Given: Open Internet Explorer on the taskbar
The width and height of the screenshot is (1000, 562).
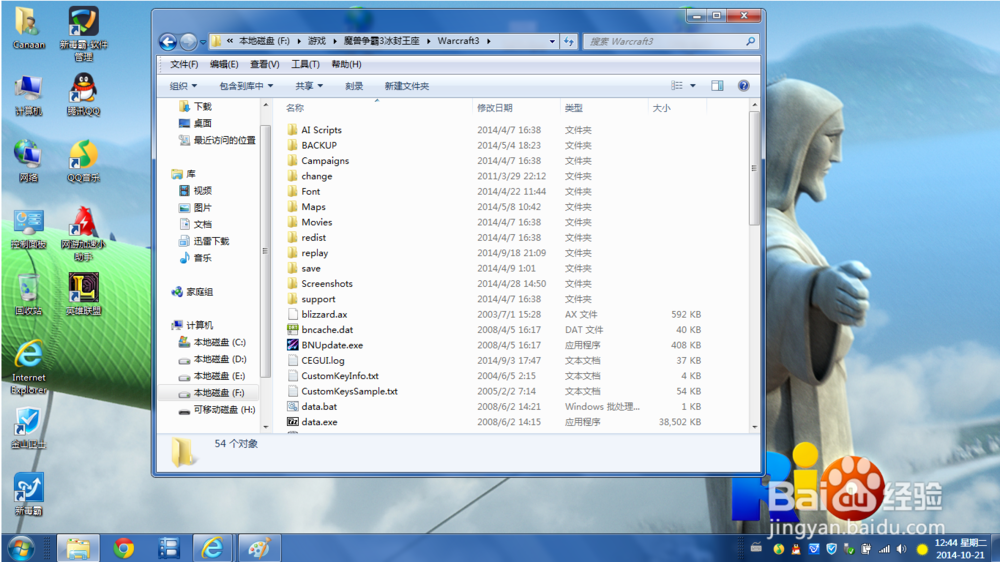Looking at the screenshot, I should (x=212, y=549).
